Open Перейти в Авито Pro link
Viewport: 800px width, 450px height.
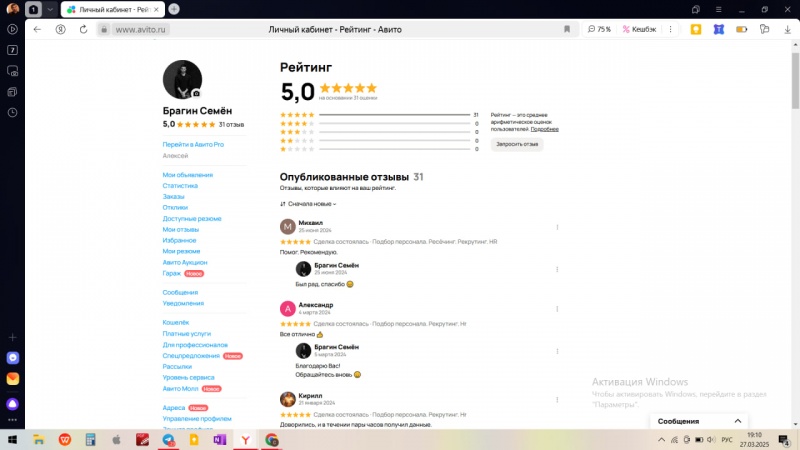point(193,144)
